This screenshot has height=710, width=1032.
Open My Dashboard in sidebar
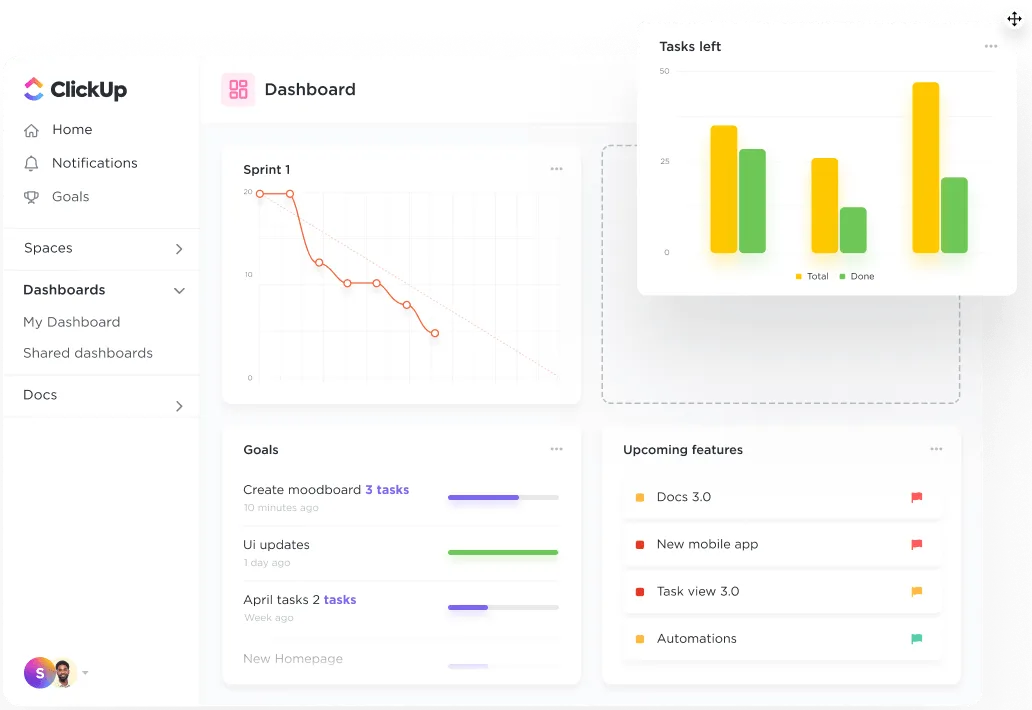pyautogui.click(x=72, y=322)
